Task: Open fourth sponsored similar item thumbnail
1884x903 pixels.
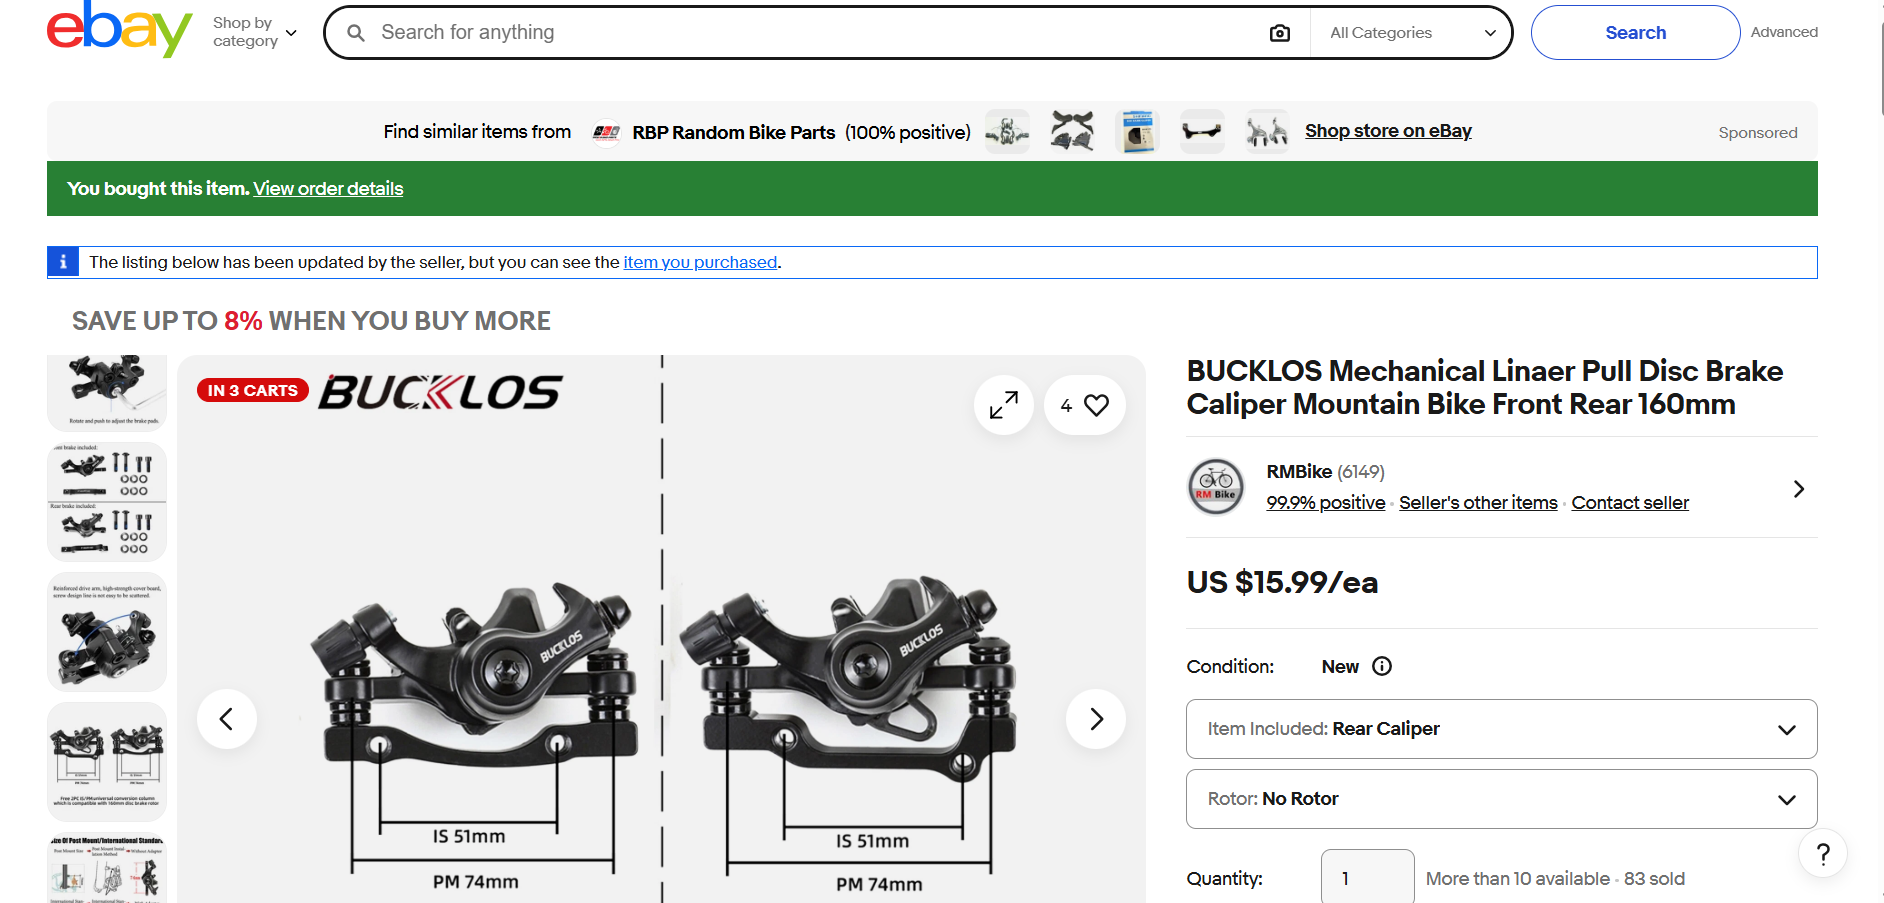Action: (1203, 131)
